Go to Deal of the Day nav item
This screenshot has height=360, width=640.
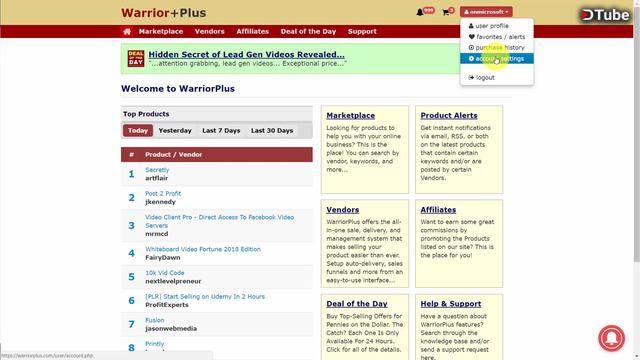point(308,31)
